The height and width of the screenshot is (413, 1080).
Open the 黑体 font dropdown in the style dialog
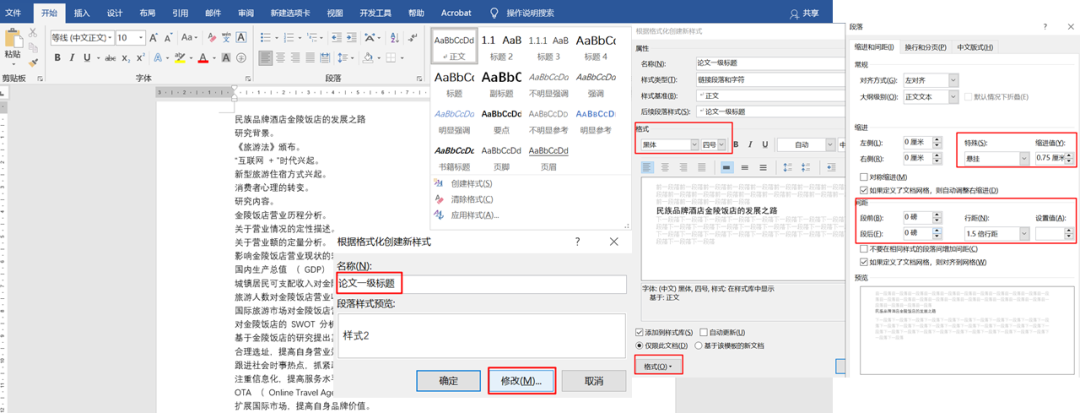(x=694, y=145)
